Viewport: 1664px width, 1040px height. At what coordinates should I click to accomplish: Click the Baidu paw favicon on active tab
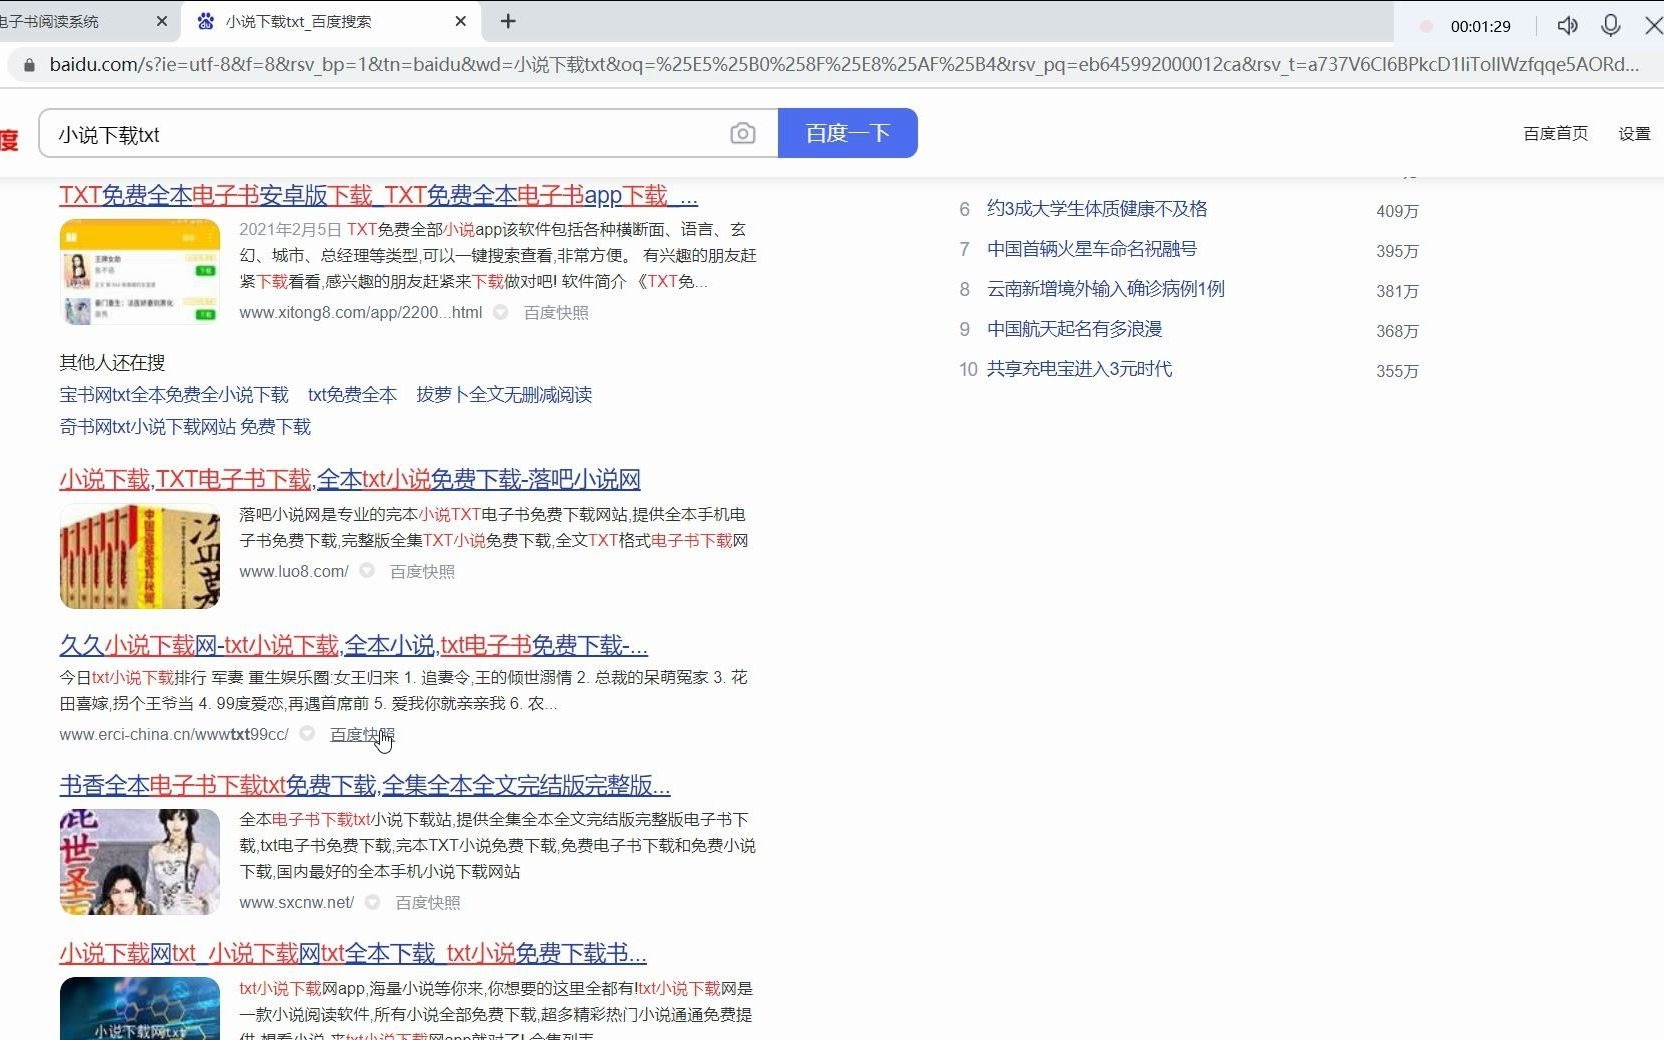pyautogui.click(x=206, y=21)
